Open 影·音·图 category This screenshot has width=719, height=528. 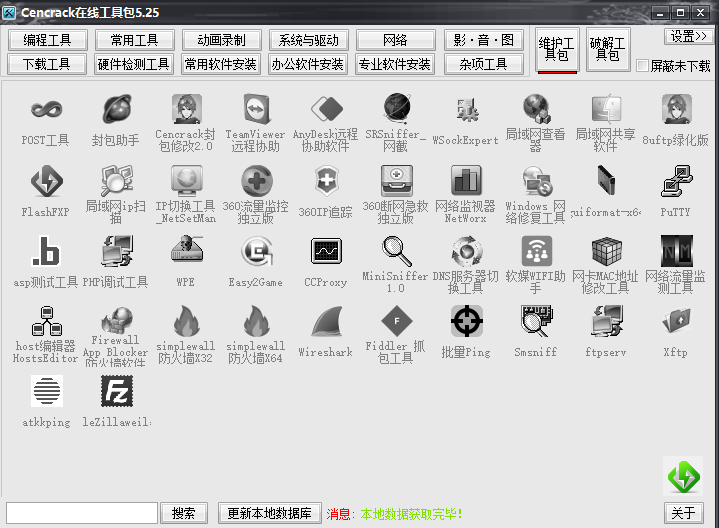coord(484,40)
